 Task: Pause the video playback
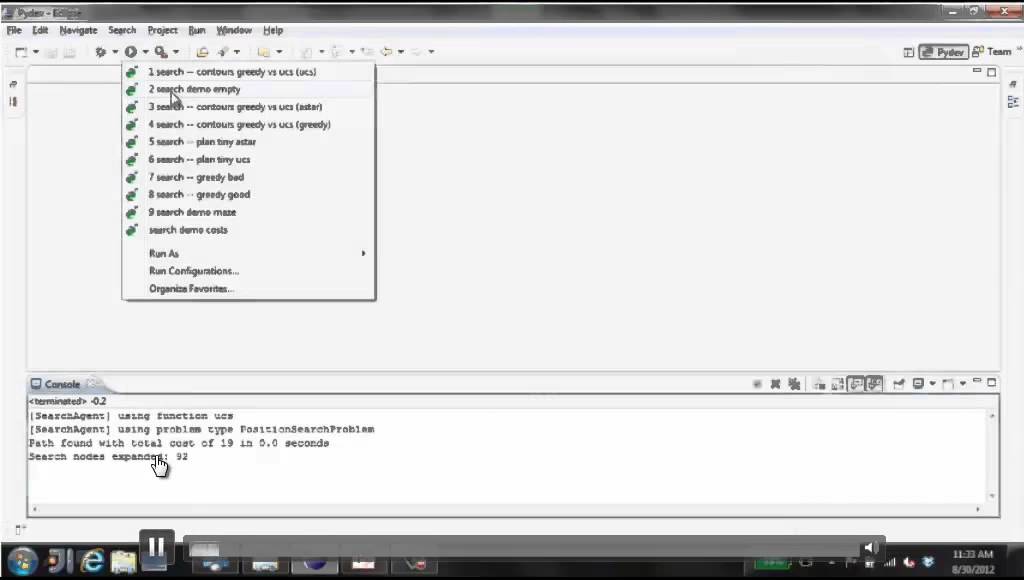156,547
